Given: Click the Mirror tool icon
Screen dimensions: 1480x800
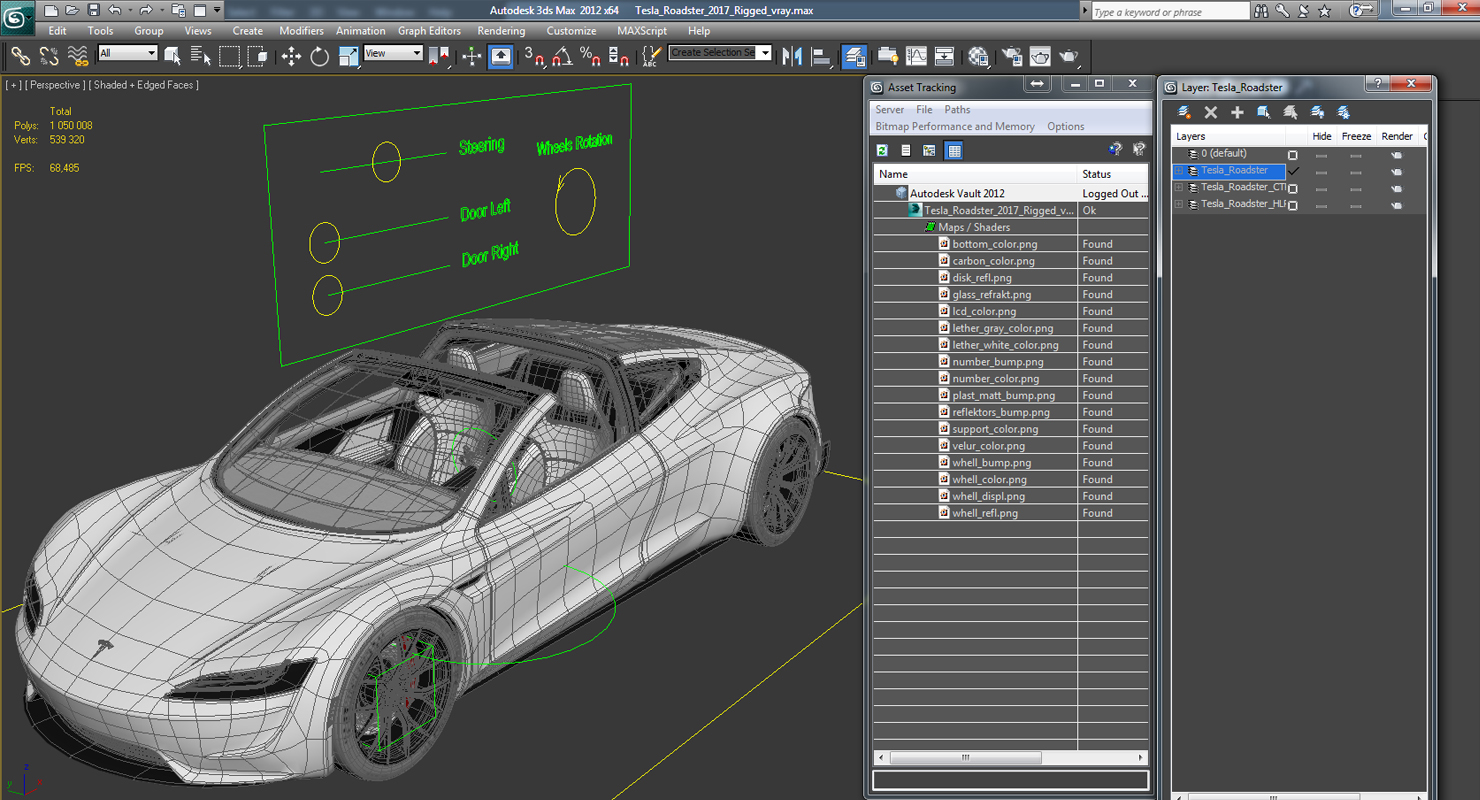Looking at the screenshot, I should tap(793, 56).
